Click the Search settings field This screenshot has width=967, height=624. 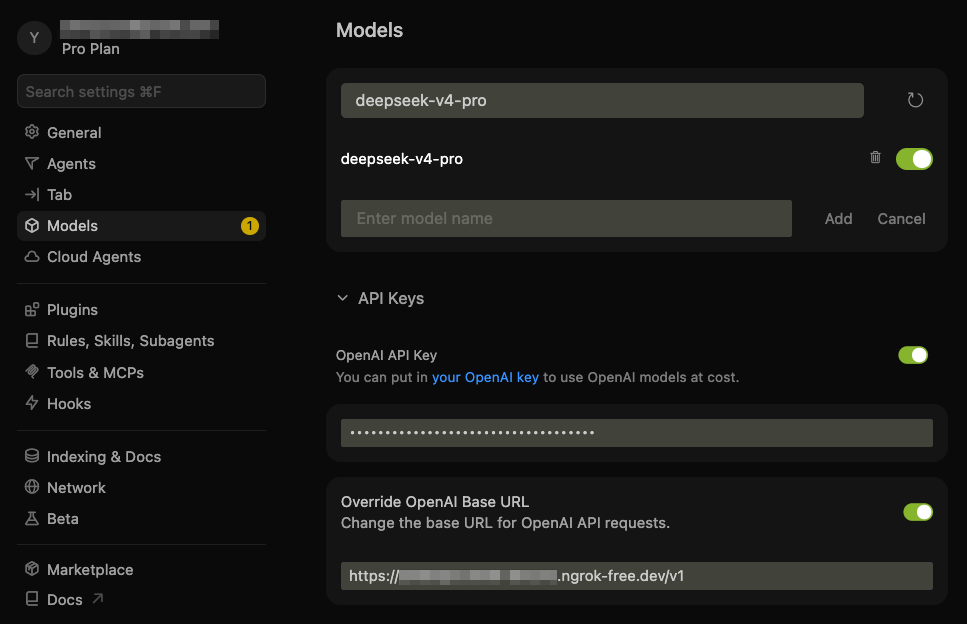[141, 91]
